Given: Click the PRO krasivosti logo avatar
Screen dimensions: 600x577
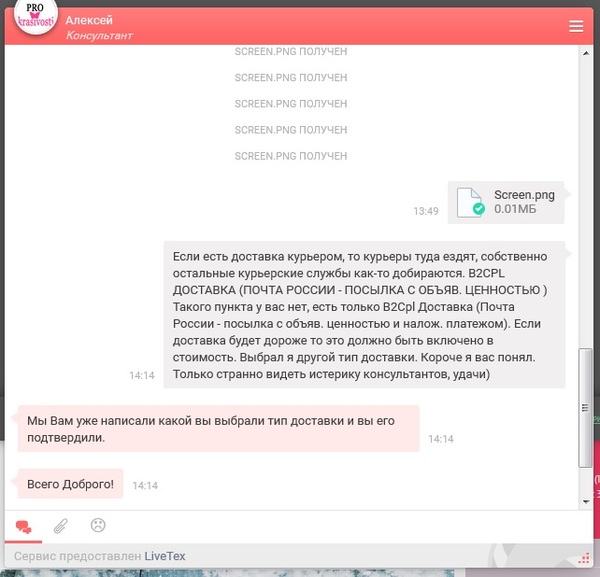Looking at the screenshot, I should click(36, 15).
